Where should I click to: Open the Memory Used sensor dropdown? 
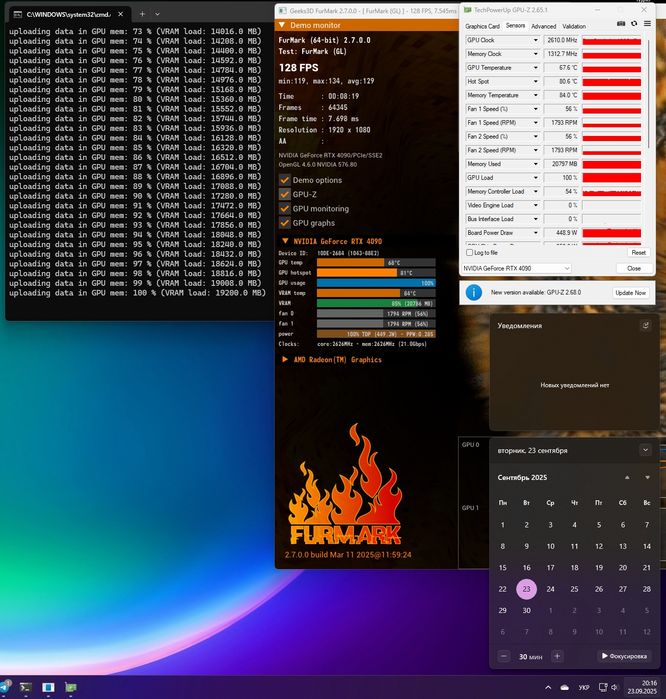[x=535, y=164]
